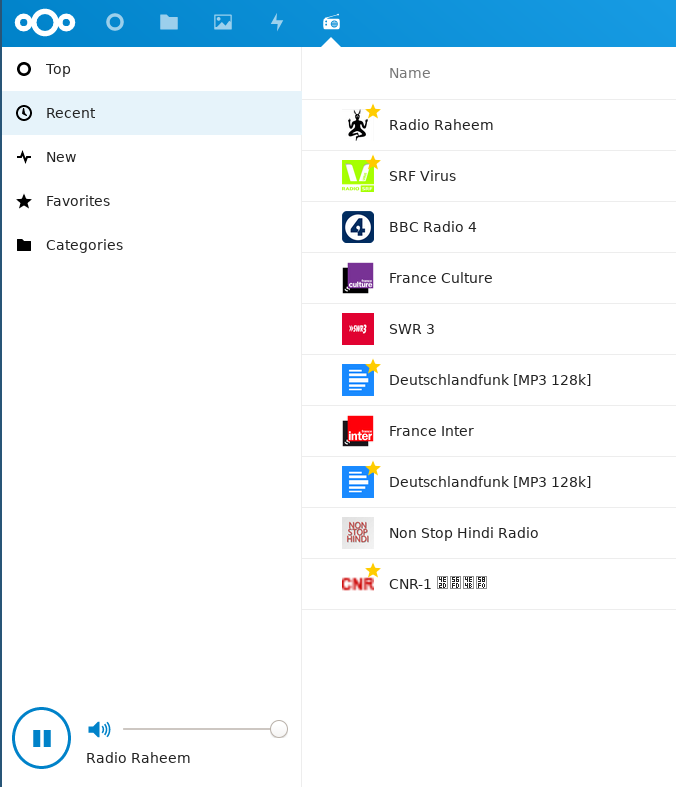Play the France Inter station
The image size is (676, 787).
pyautogui.click(x=431, y=431)
